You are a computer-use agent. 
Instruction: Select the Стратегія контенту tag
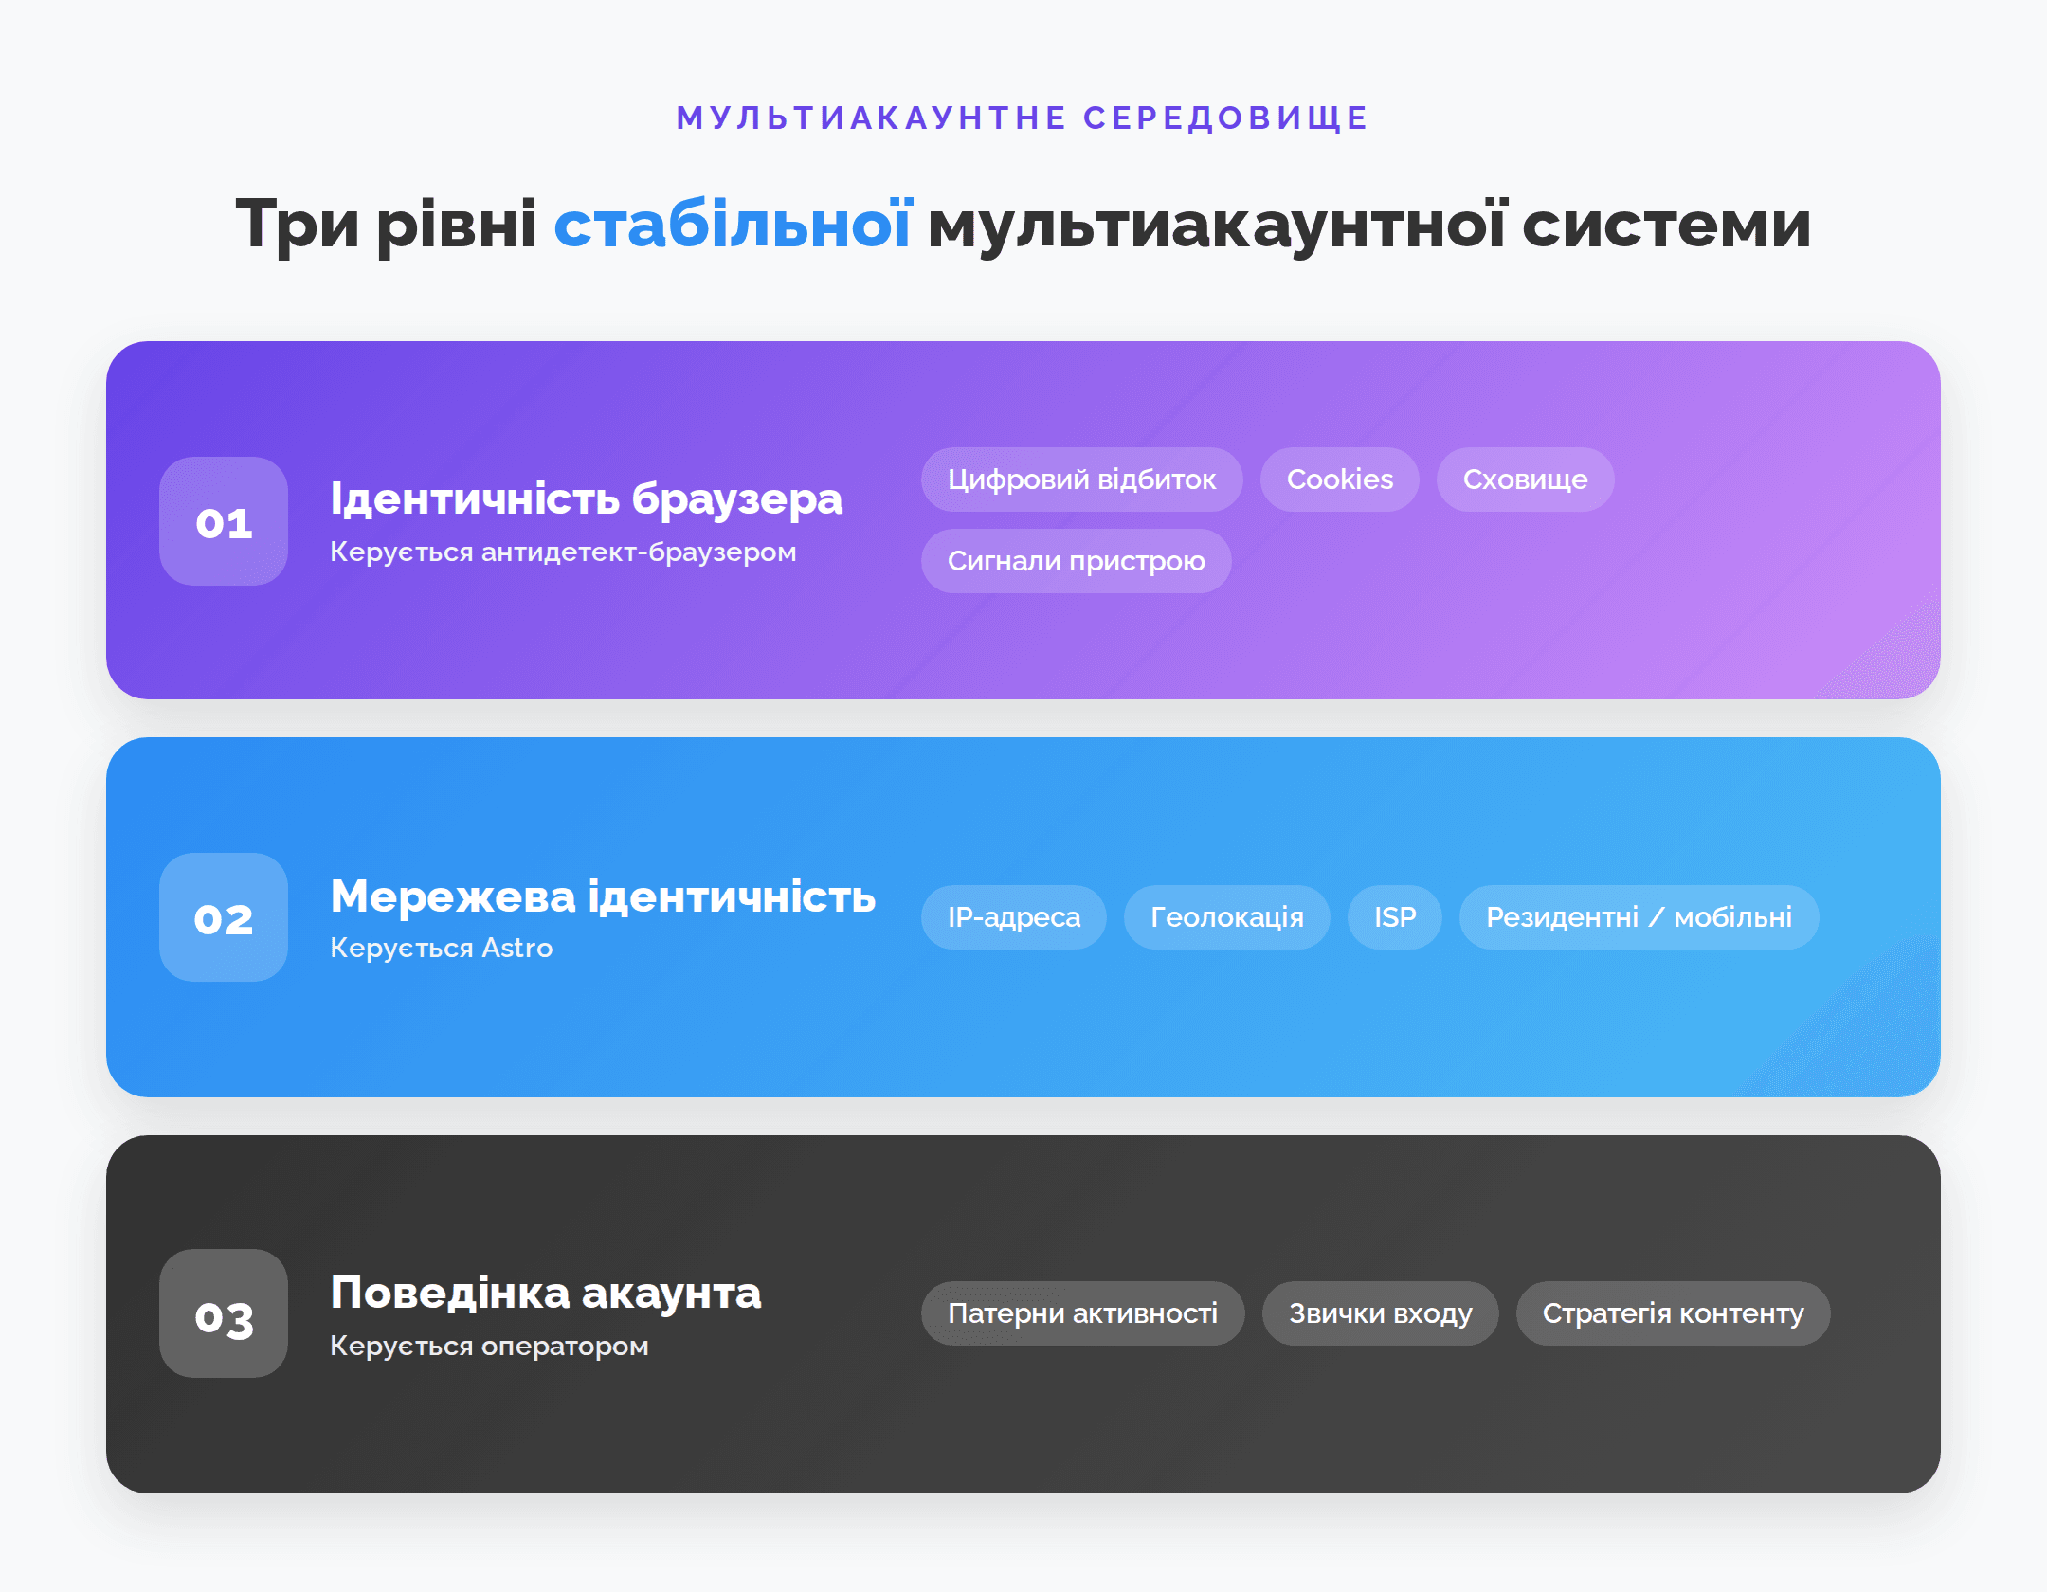1673,1313
